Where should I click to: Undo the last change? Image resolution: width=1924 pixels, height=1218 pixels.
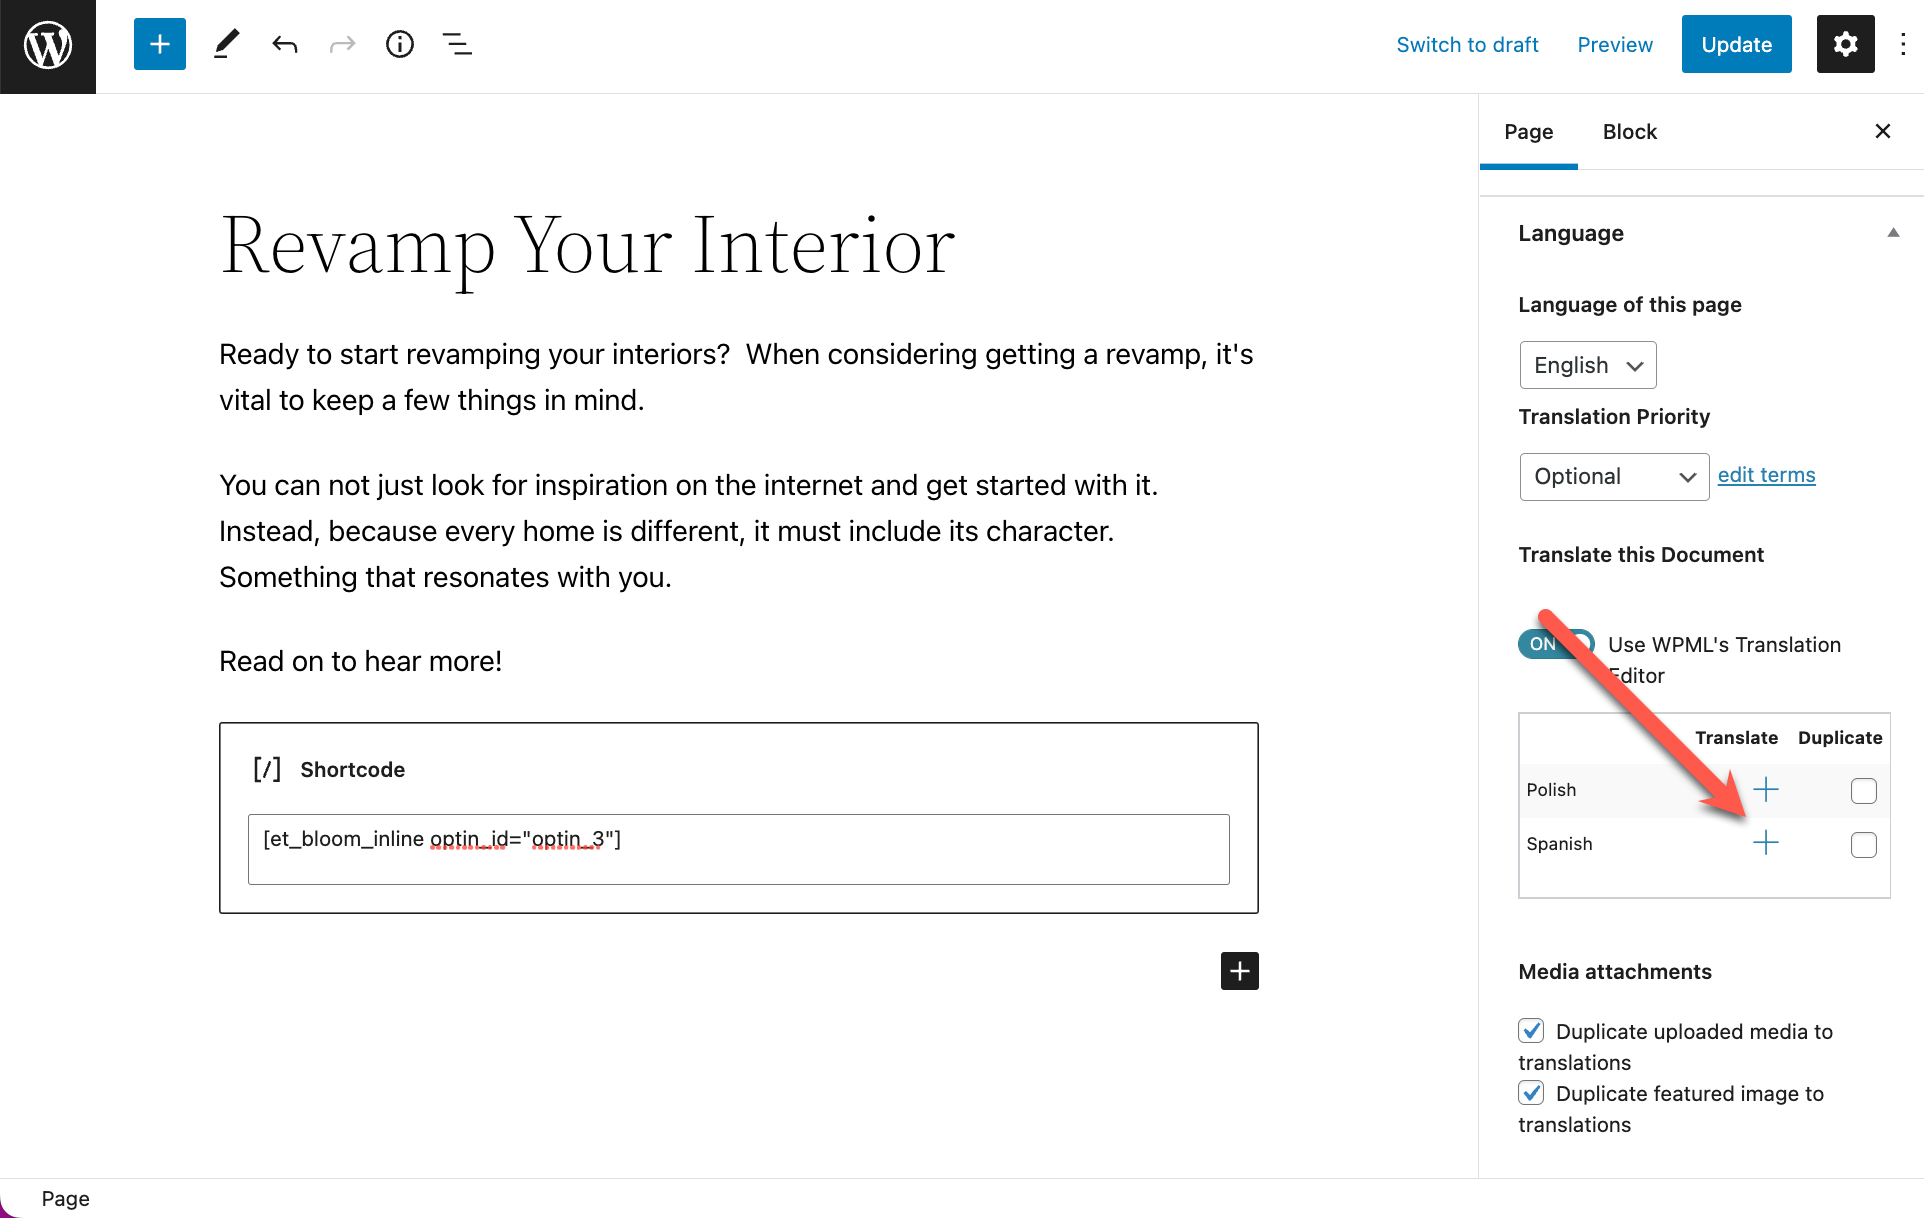(x=284, y=44)
